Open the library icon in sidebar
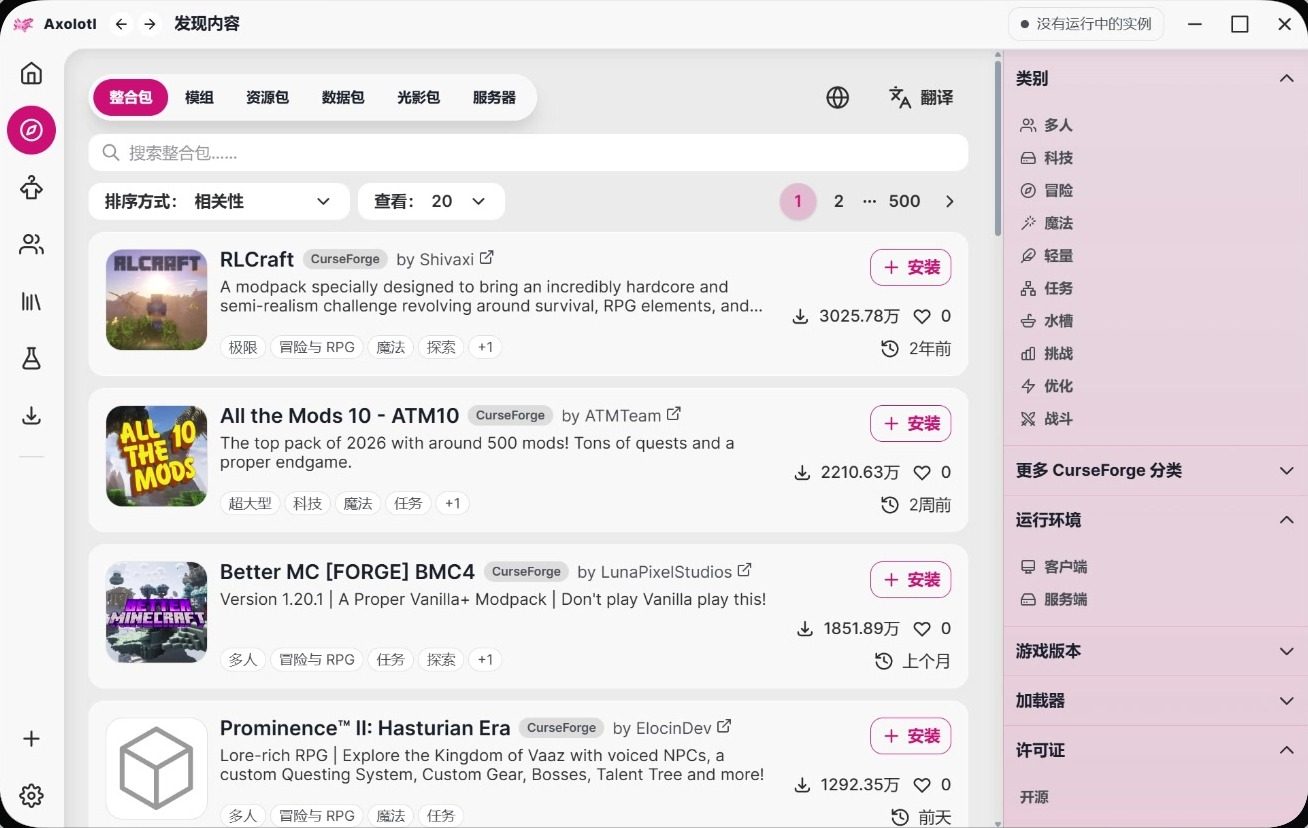This screenshot has width=1308, height=828. click(x=32, y=301)
